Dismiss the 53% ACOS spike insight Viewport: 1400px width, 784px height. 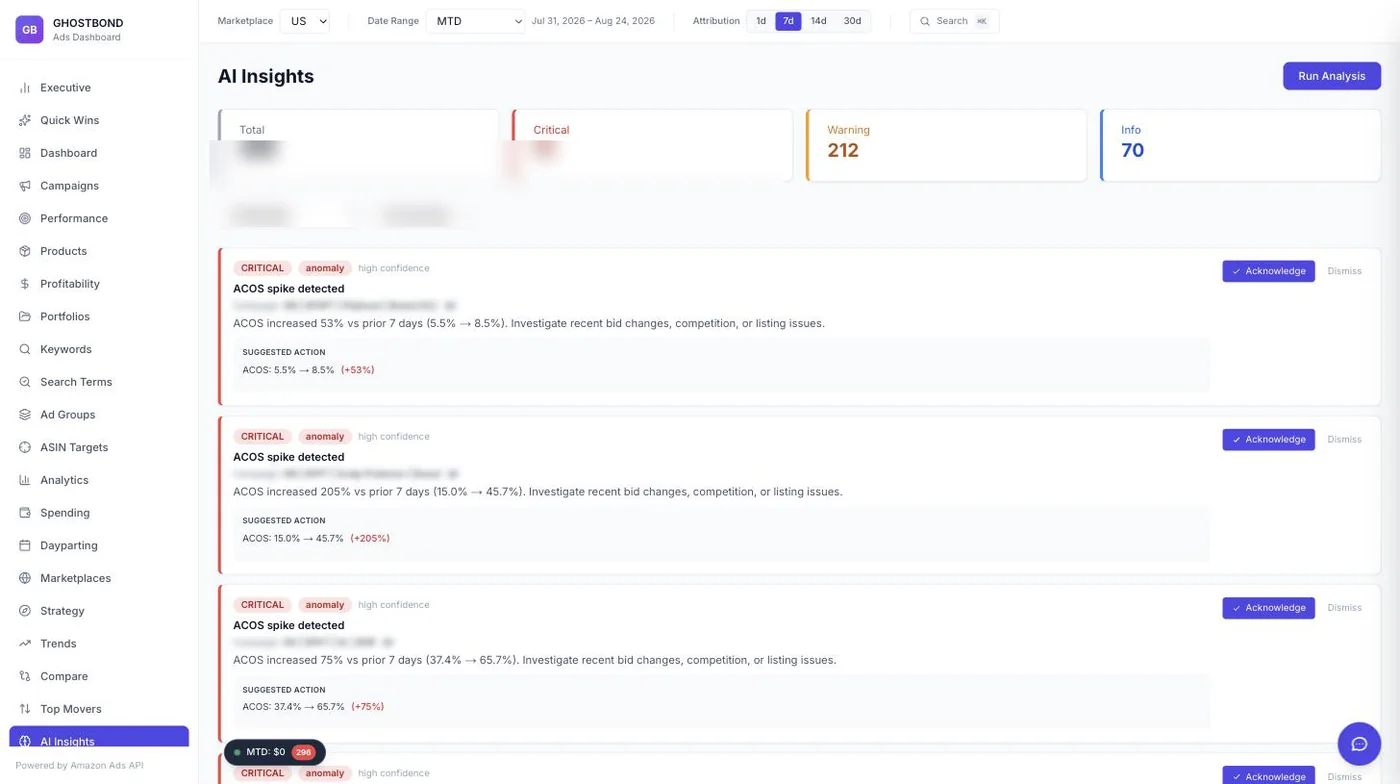(x=1344, y=271)
